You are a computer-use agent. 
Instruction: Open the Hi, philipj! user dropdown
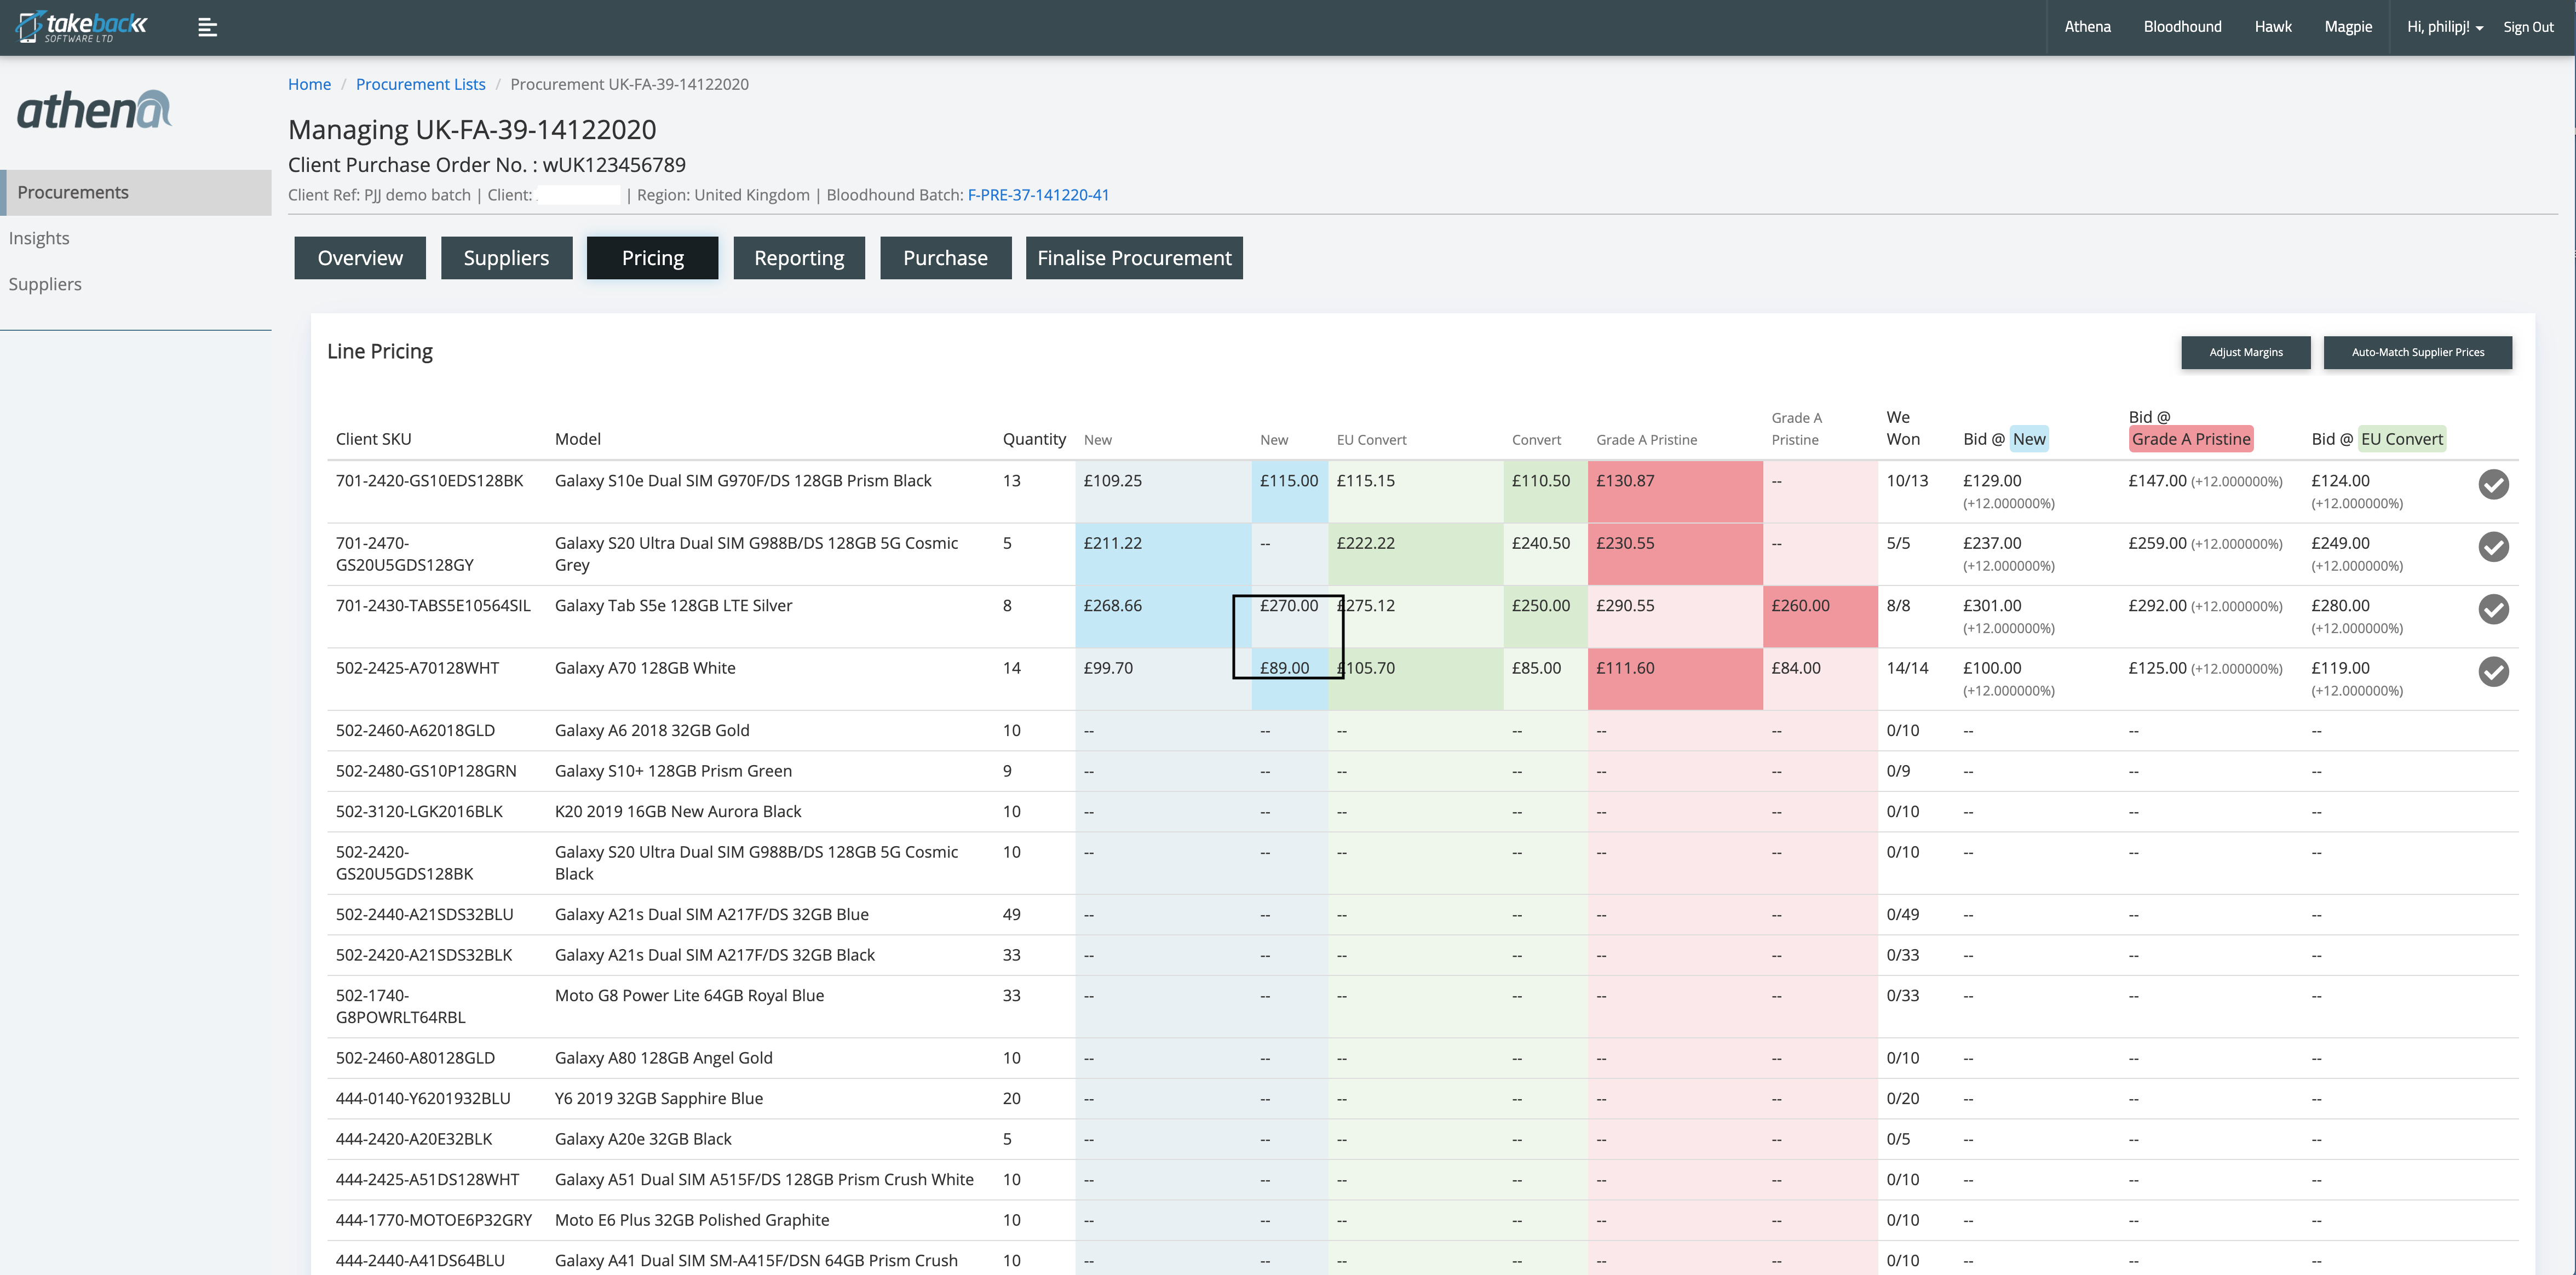point(2444,27)
